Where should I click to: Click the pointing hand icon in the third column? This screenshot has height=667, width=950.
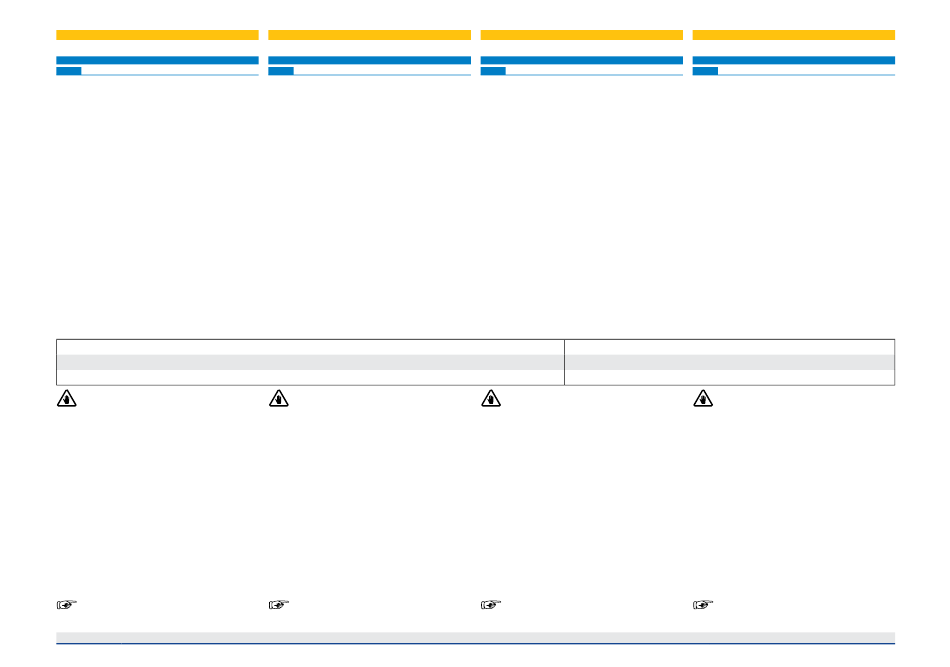pyautogui.click(x=490, y=605)
